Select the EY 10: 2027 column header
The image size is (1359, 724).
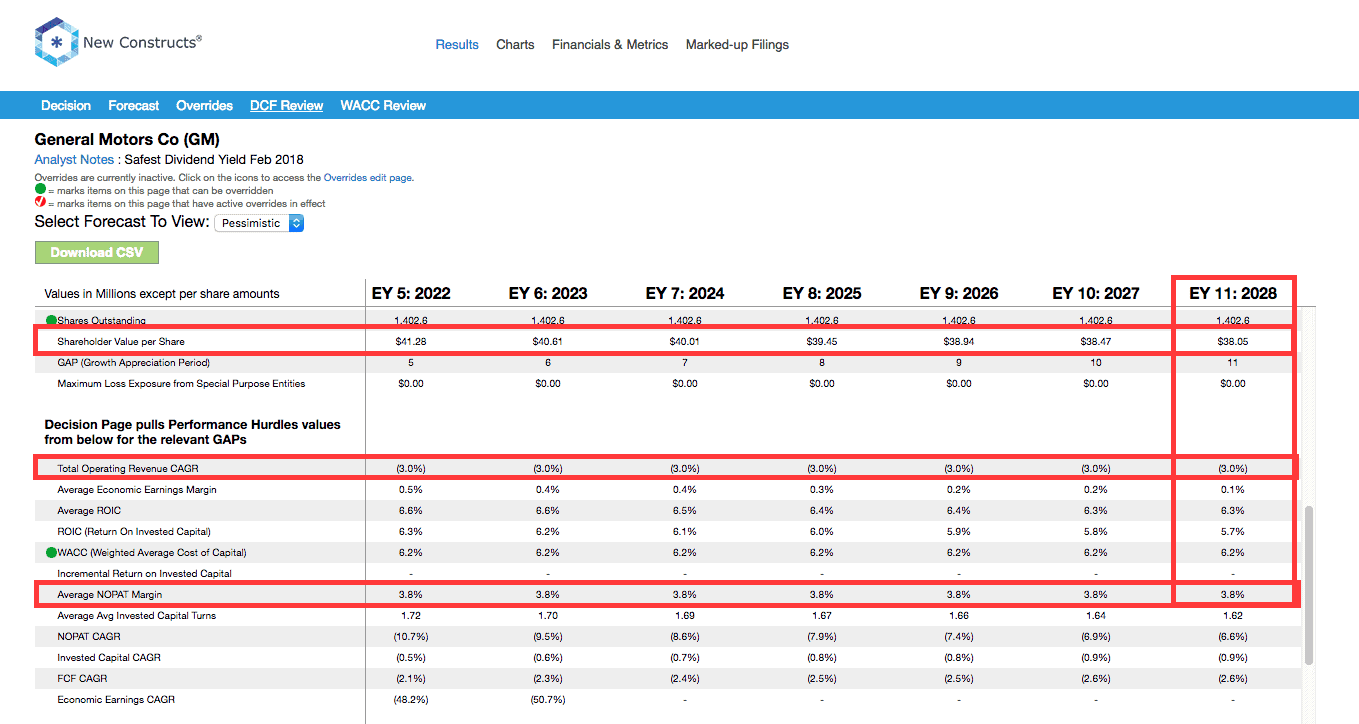[1096, 294]
